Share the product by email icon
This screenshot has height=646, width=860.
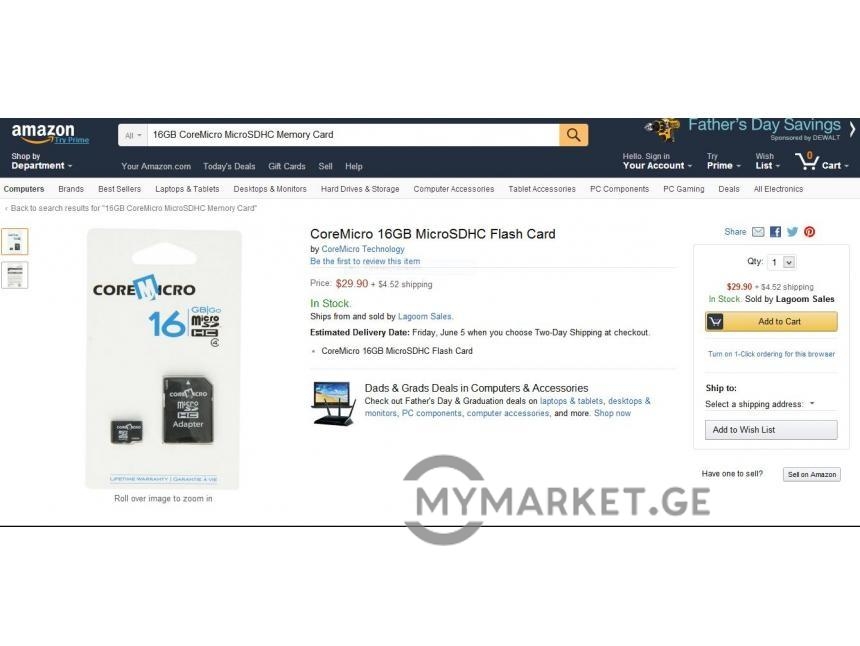758,232
